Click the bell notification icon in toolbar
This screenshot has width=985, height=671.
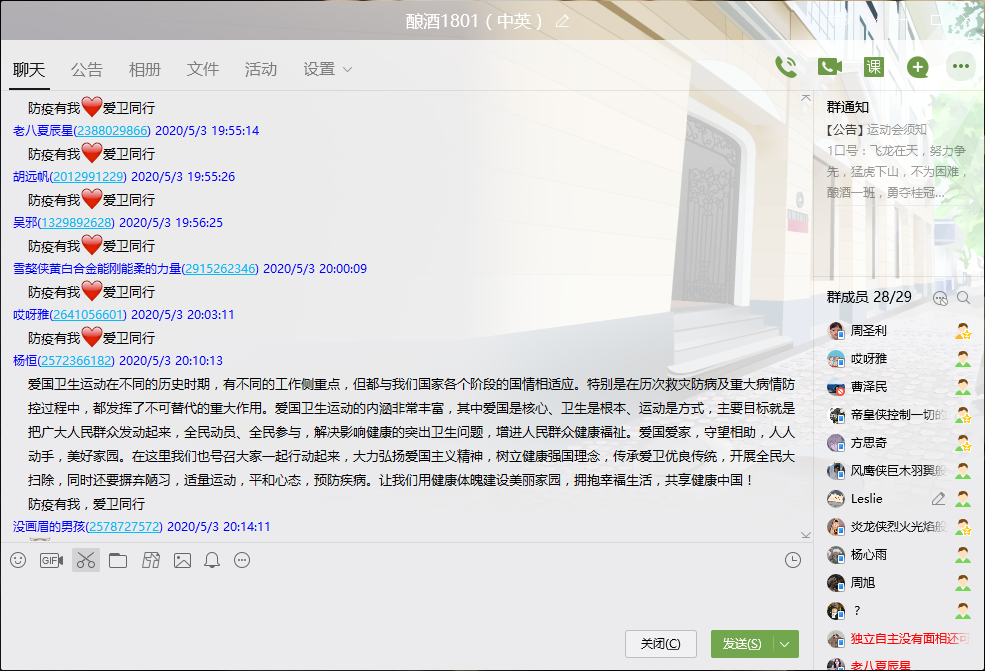[x=212, y=560]
